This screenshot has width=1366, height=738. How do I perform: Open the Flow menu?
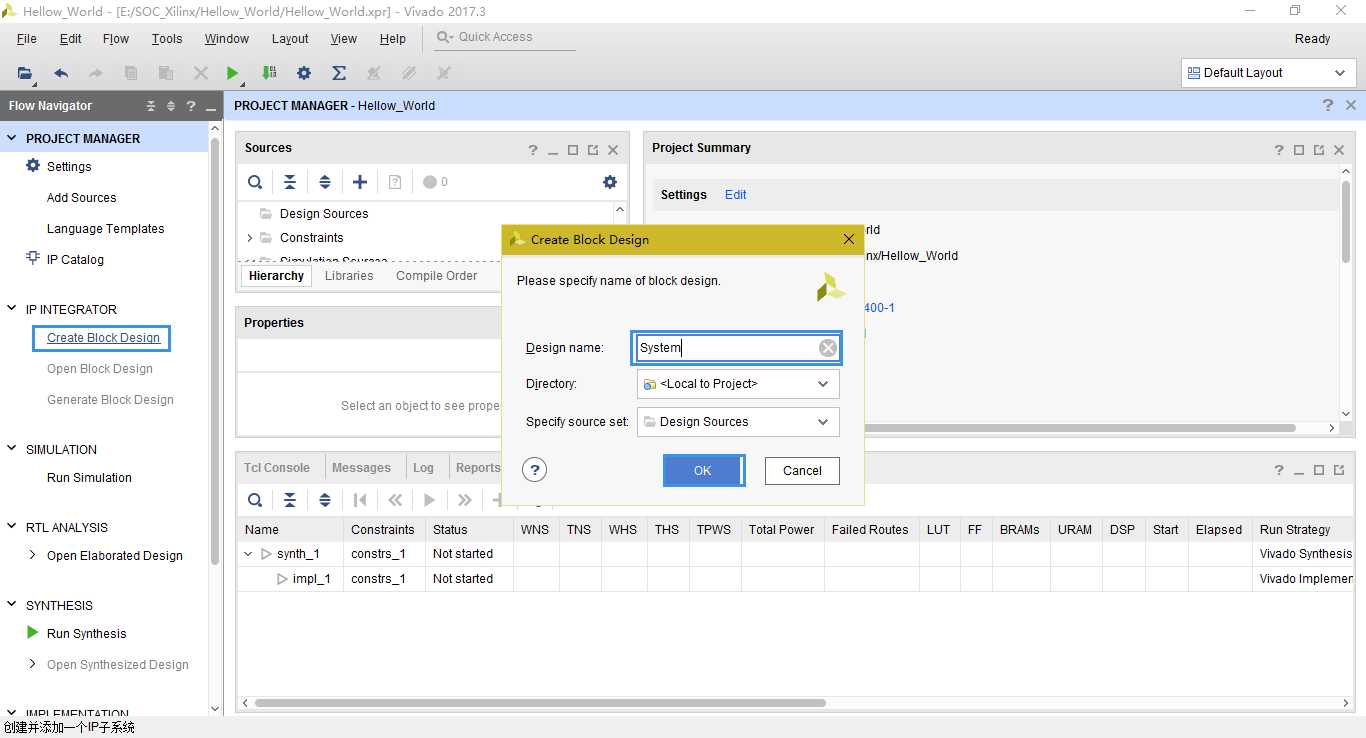point(116,39)
